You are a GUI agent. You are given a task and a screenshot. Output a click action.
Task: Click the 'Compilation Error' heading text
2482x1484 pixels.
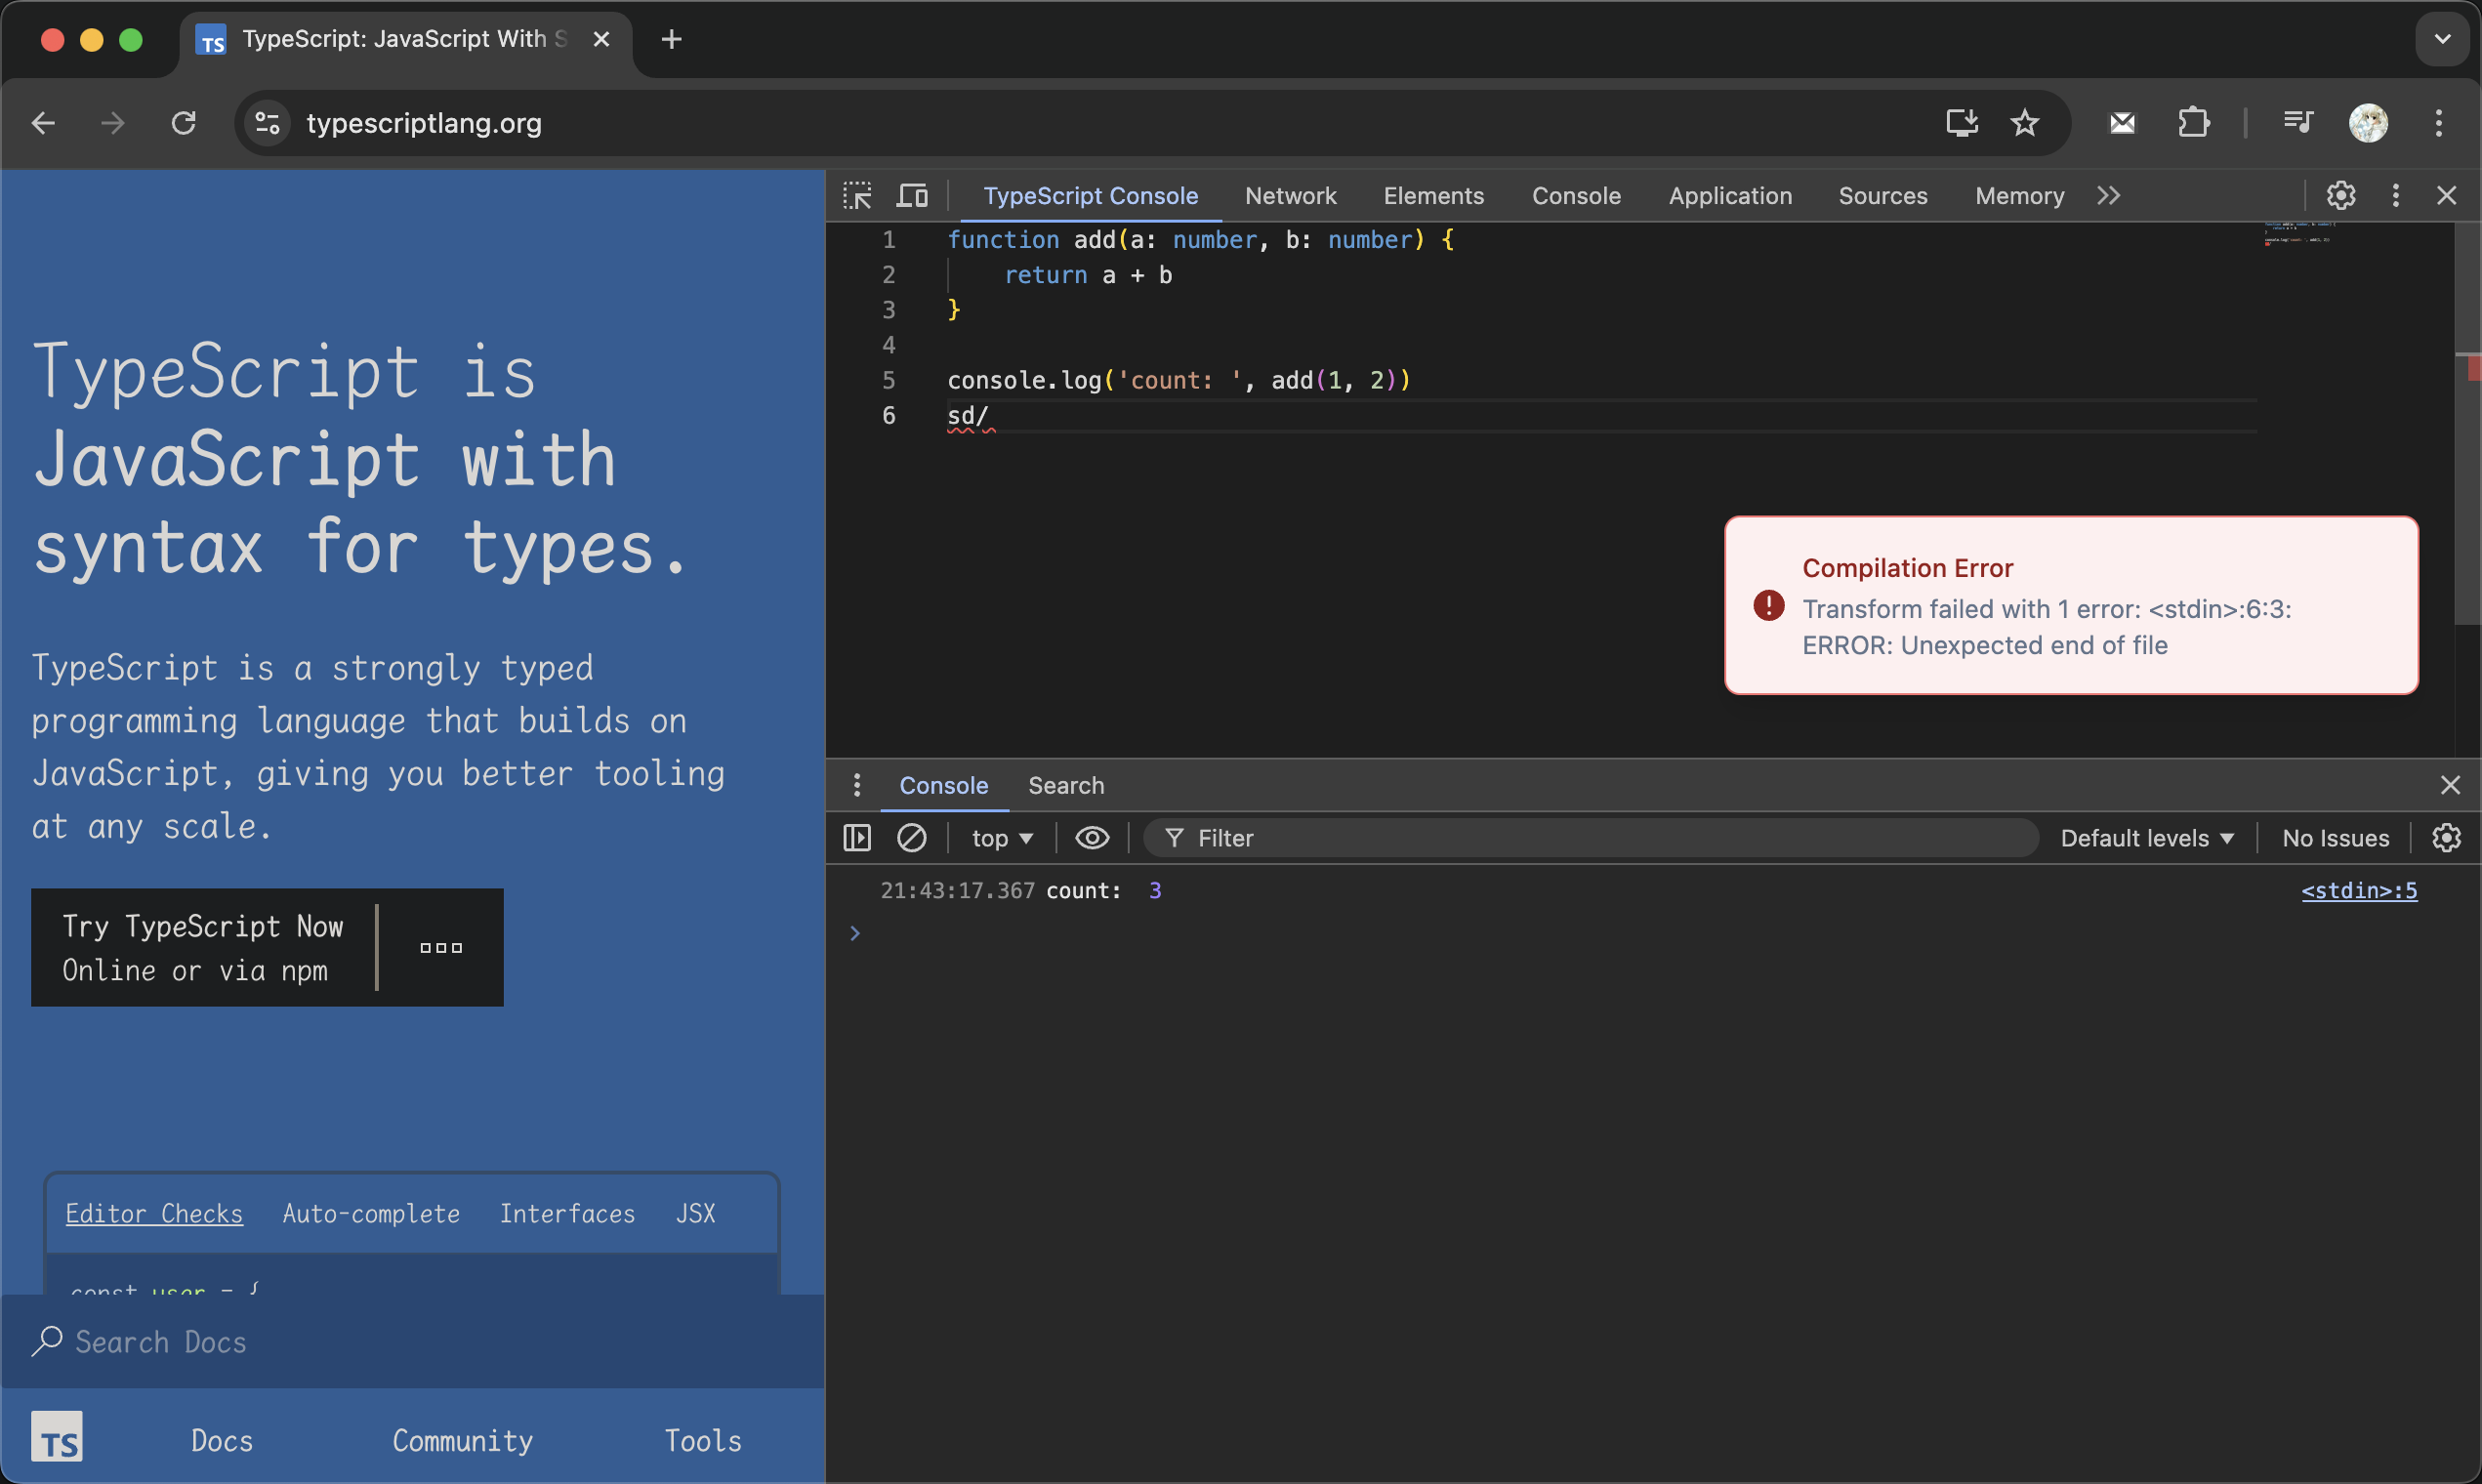point(1907,568)
